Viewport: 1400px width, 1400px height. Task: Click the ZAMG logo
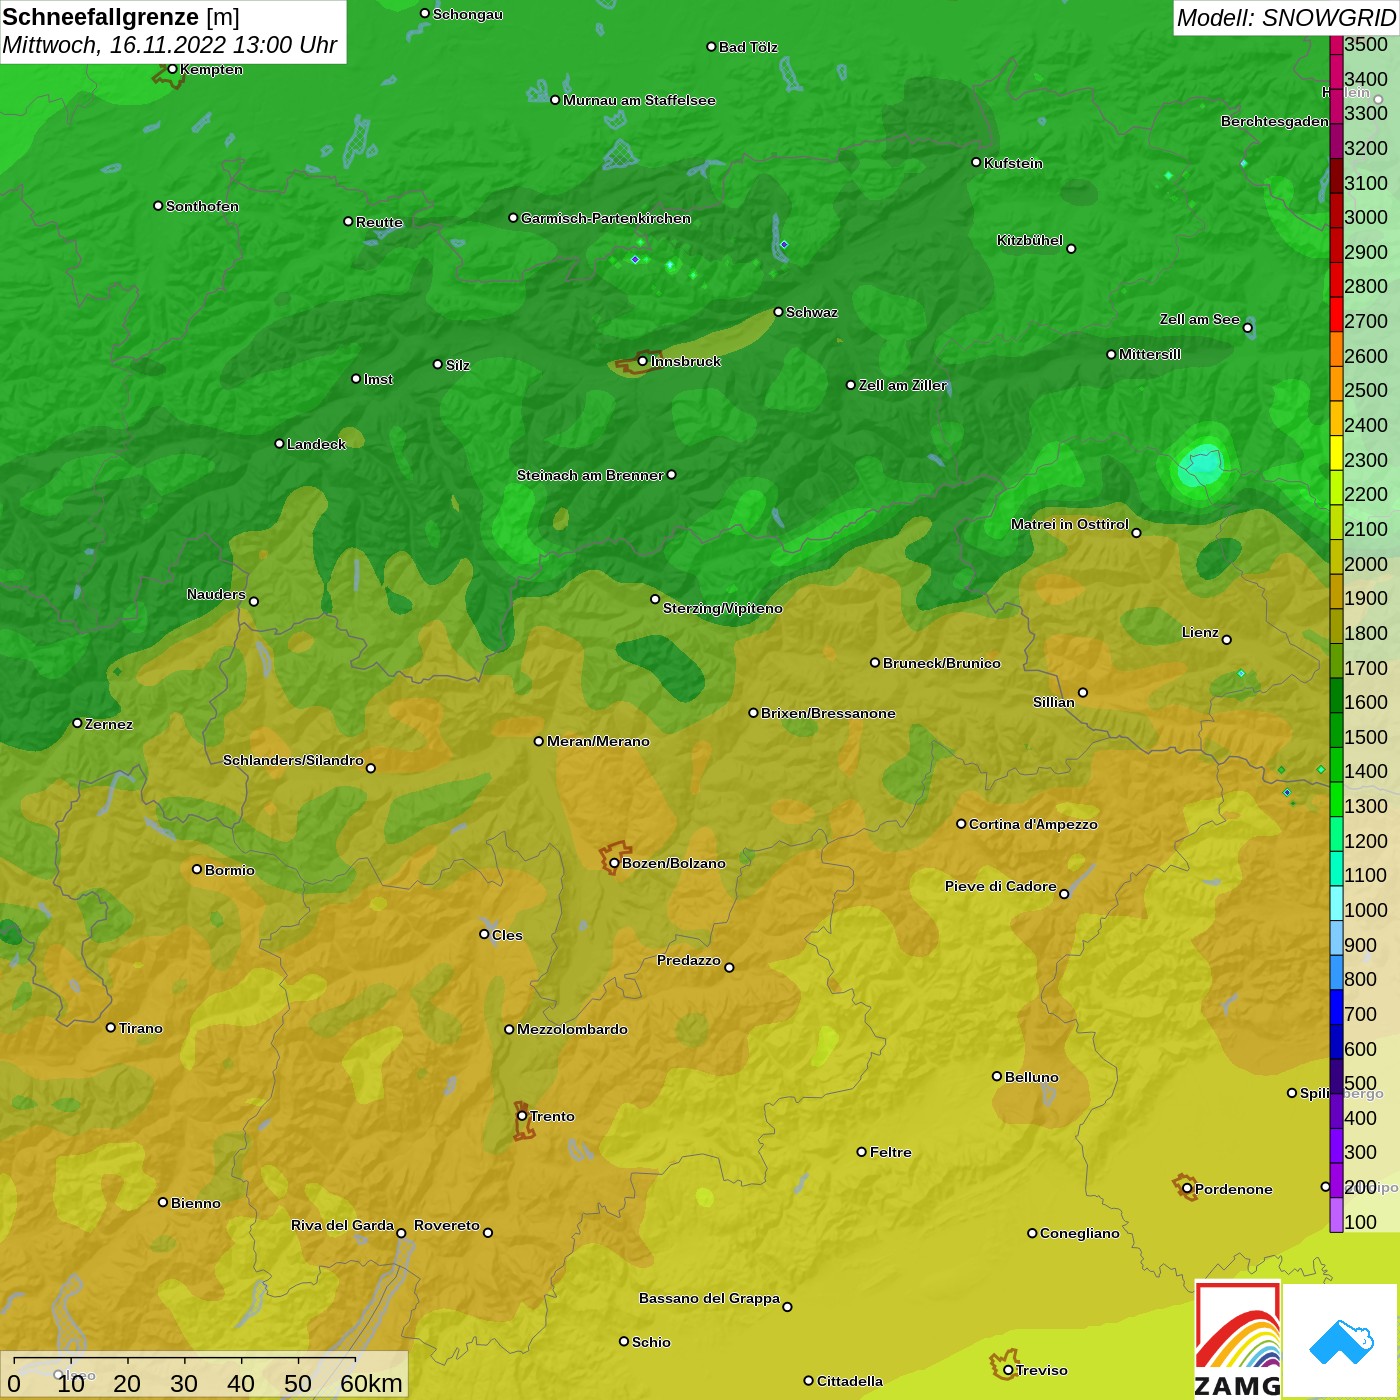coord(1238,1339)
